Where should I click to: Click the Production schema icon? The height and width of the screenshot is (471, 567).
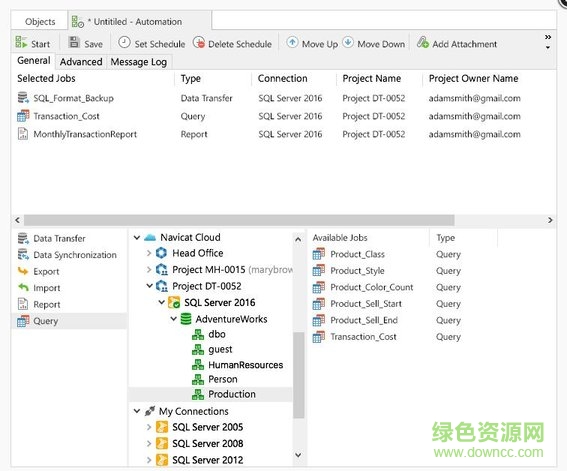click(x=198, y=394)
